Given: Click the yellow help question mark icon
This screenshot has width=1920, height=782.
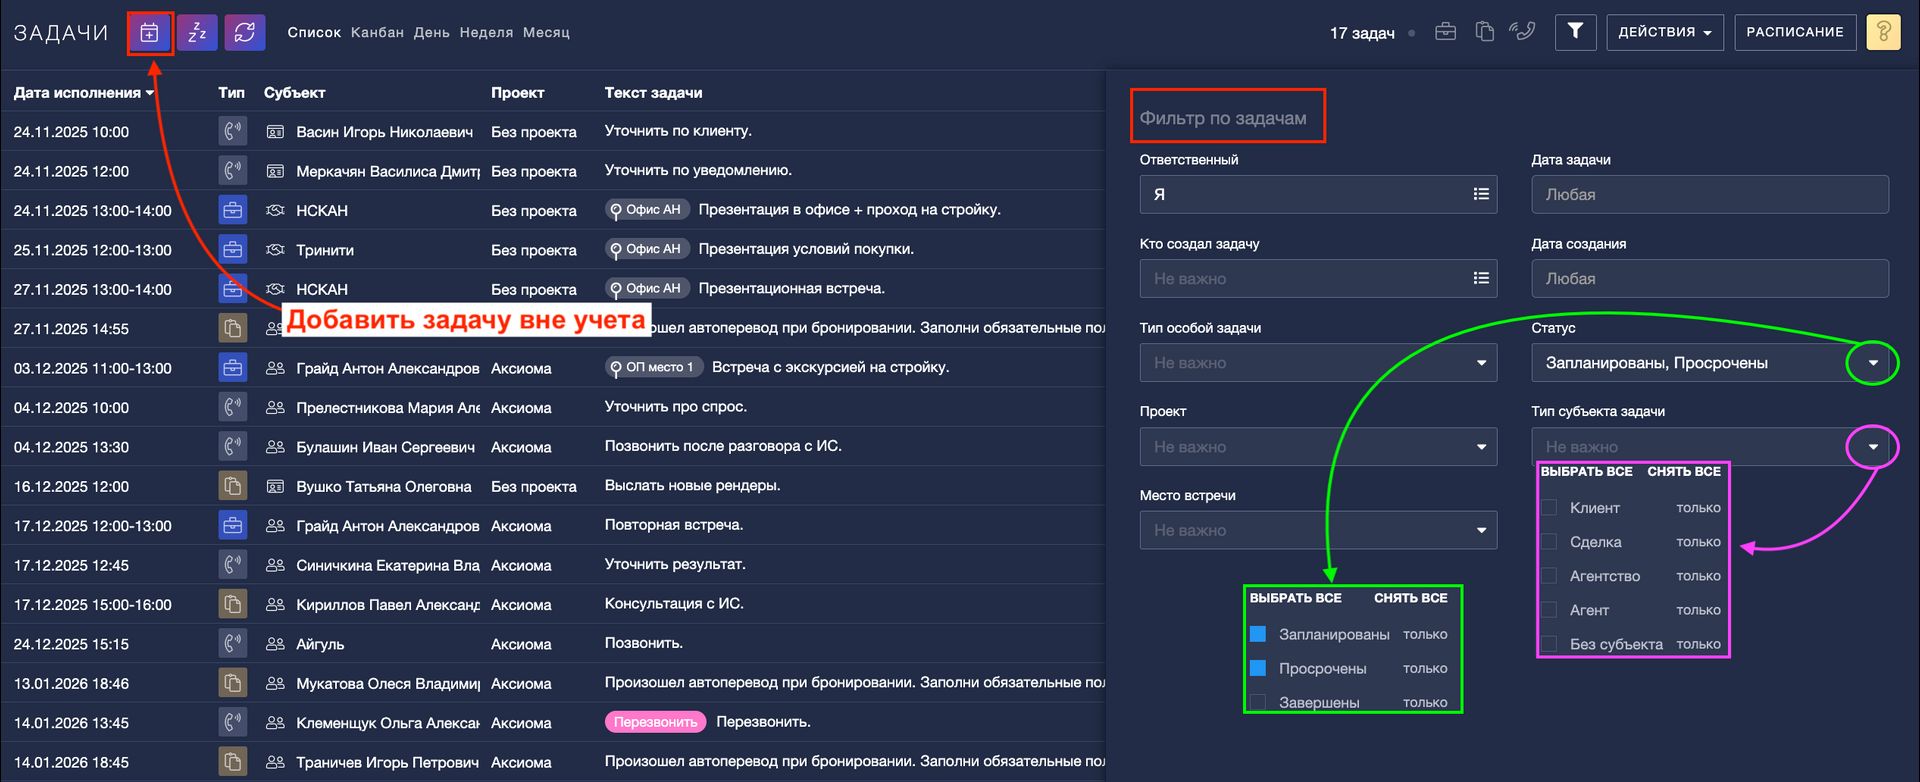Looking at the screenshot, I should point(1883,32).
